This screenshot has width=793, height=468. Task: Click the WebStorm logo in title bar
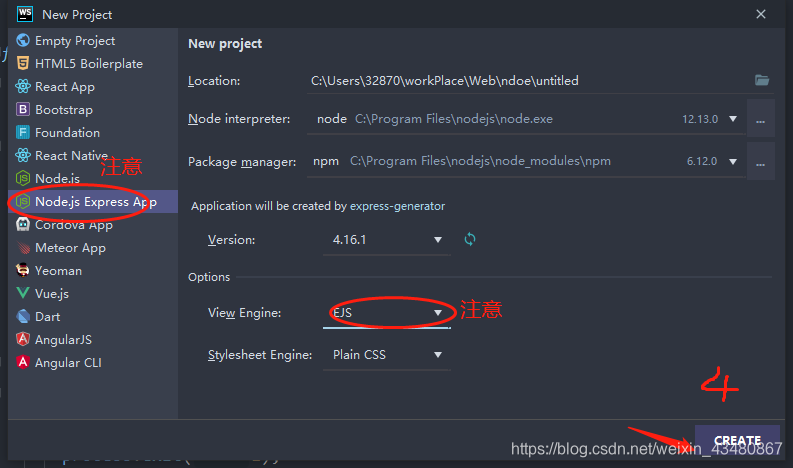coord(24,14)
